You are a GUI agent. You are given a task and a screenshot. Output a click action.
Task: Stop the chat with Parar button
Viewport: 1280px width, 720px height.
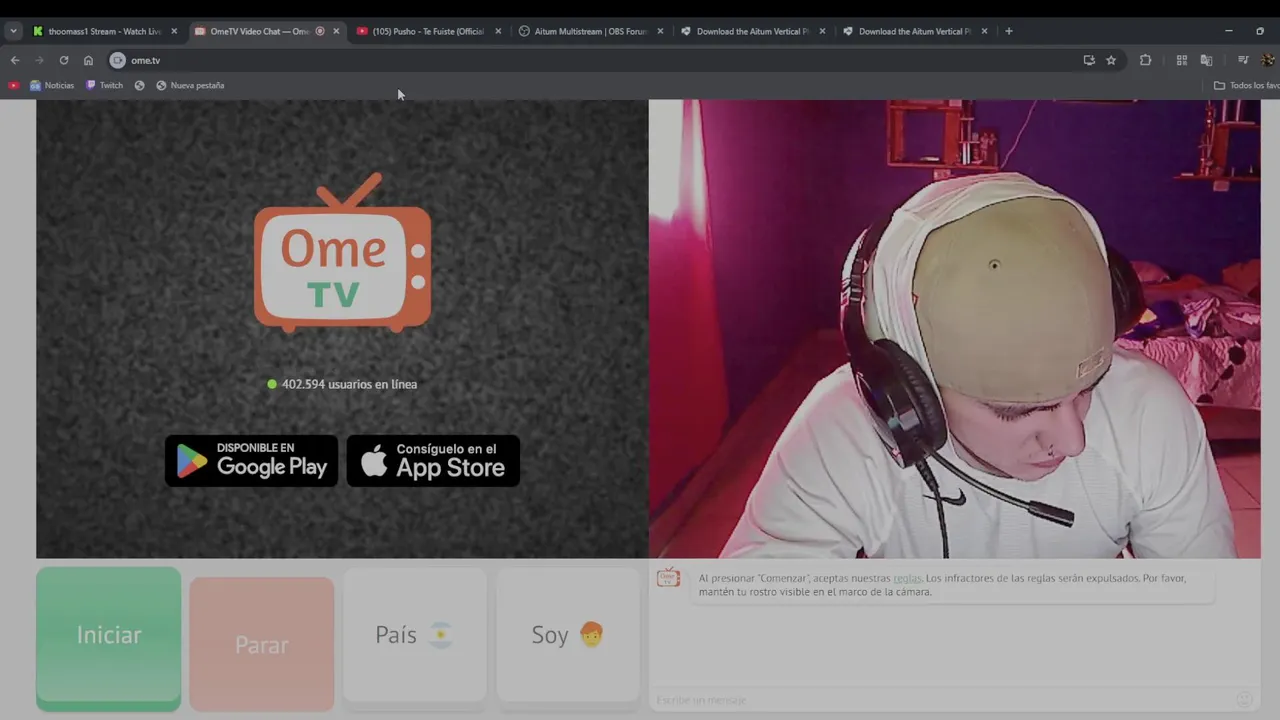[x=262, y=643]
